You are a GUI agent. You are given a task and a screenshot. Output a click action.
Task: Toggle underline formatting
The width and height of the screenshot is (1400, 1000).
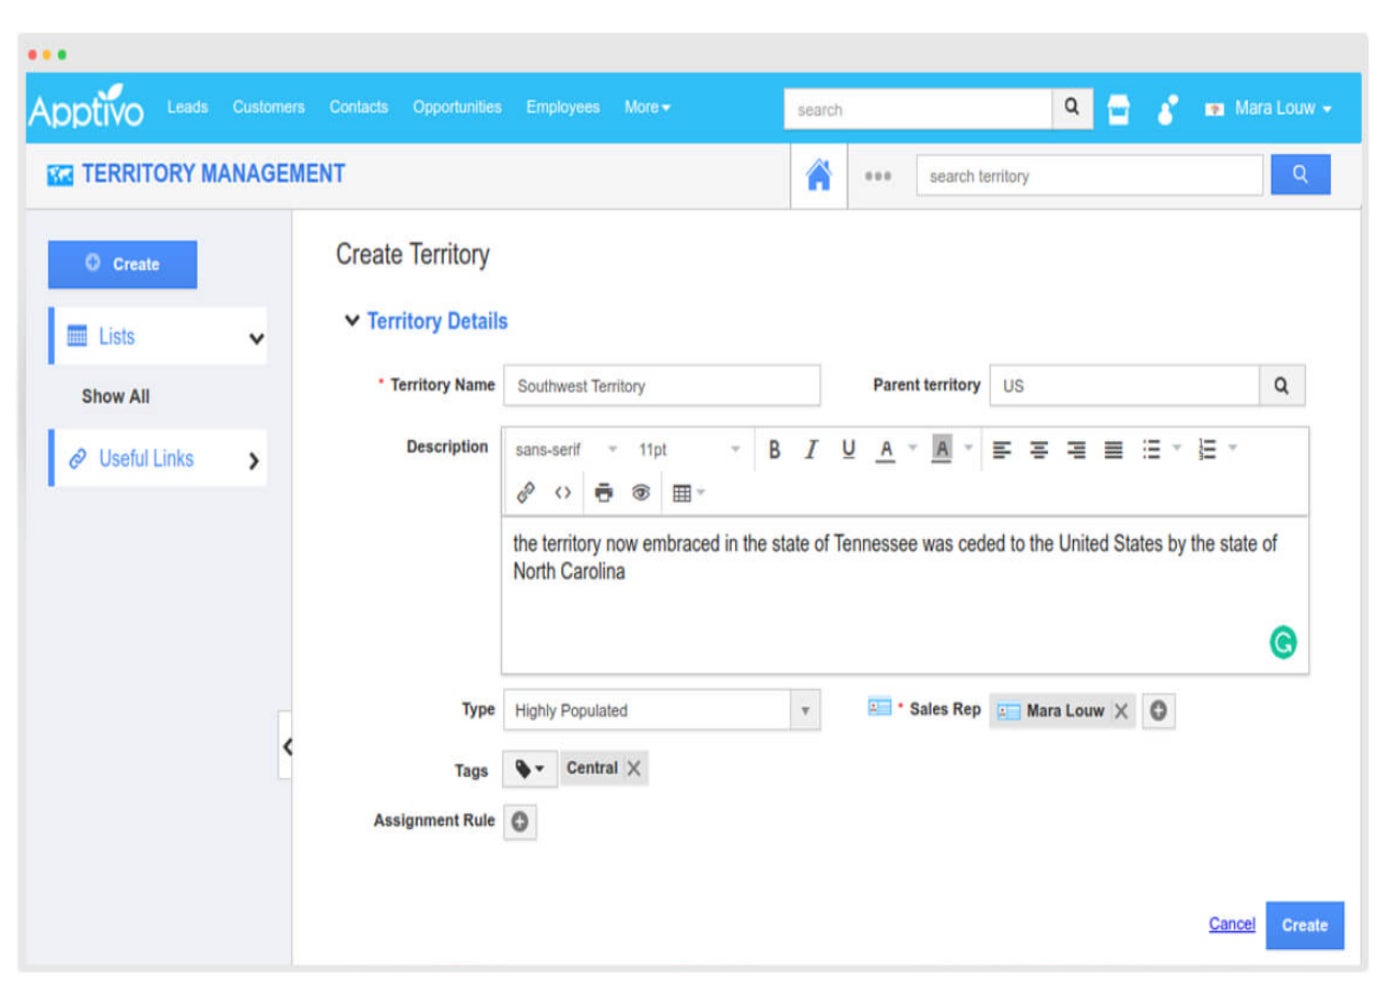click(848, 450)
